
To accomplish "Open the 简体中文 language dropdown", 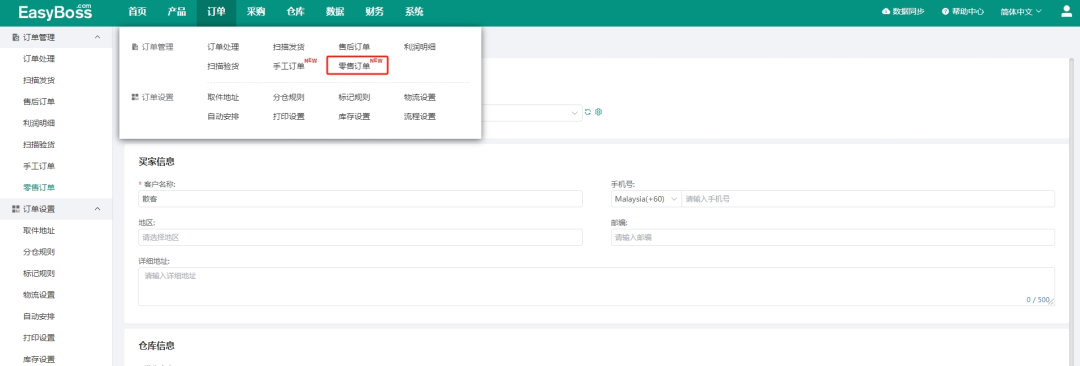I will point(1021,12).
